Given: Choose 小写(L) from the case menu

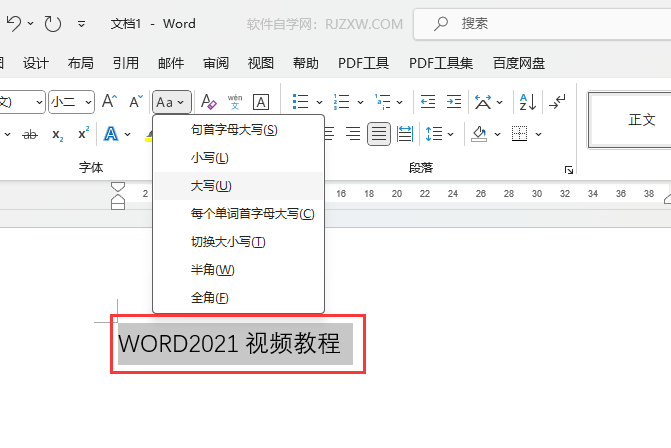Looking at the screenshot, I should pyautogui.click(x=238, y=158).
